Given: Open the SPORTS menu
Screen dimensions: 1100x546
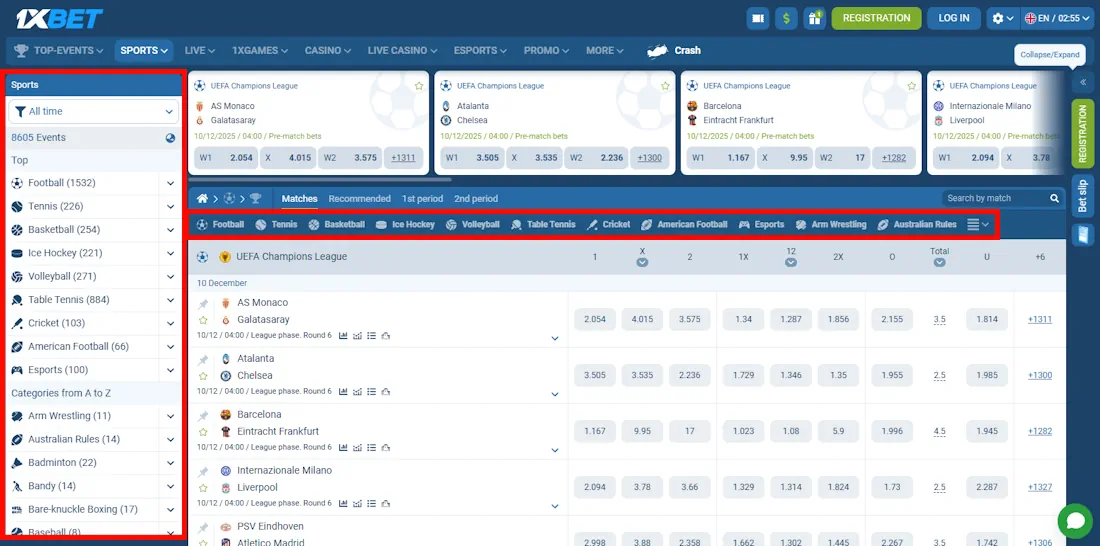Looking at the screenshot, I should [144, 51].
